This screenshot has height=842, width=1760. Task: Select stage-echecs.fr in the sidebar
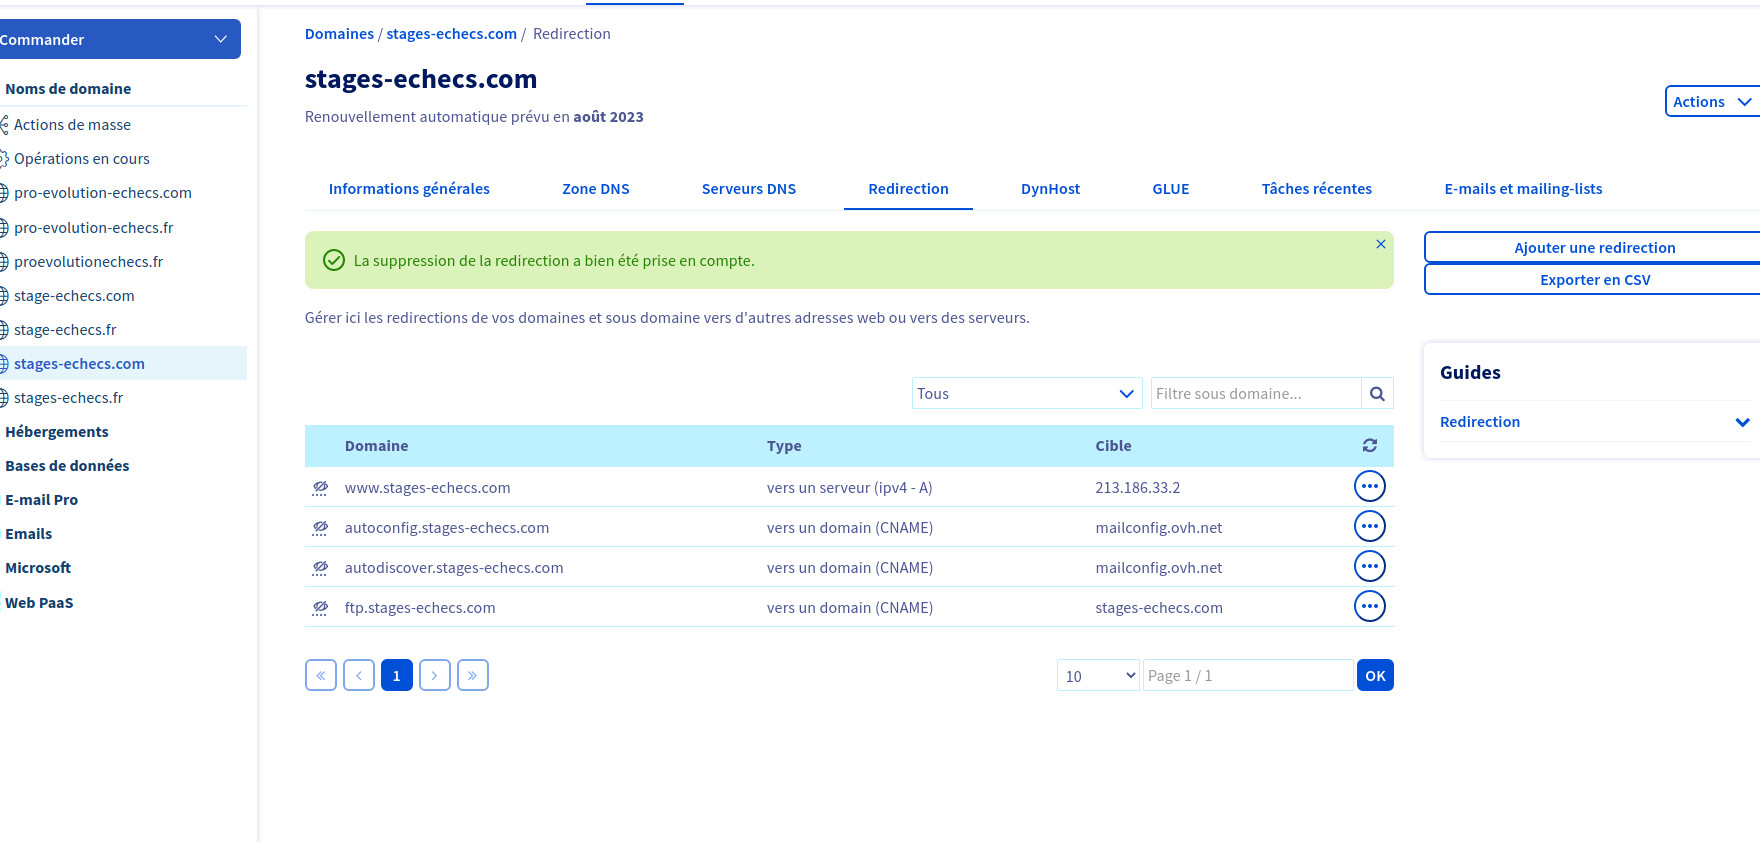click(65, 330)
